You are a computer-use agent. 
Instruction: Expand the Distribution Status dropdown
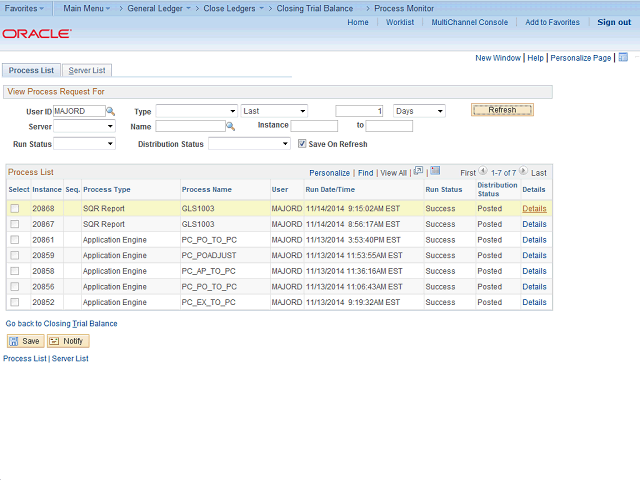pos(249,144)
